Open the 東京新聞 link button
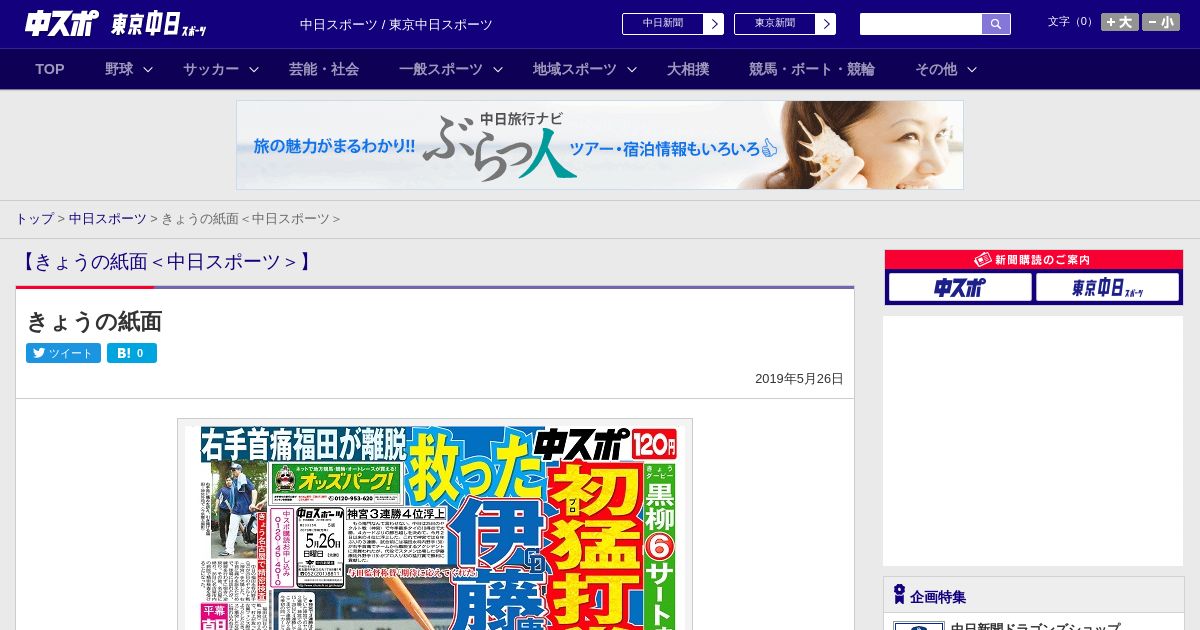1200x630 pixels. pyautogui.click(x=774, y=24)
